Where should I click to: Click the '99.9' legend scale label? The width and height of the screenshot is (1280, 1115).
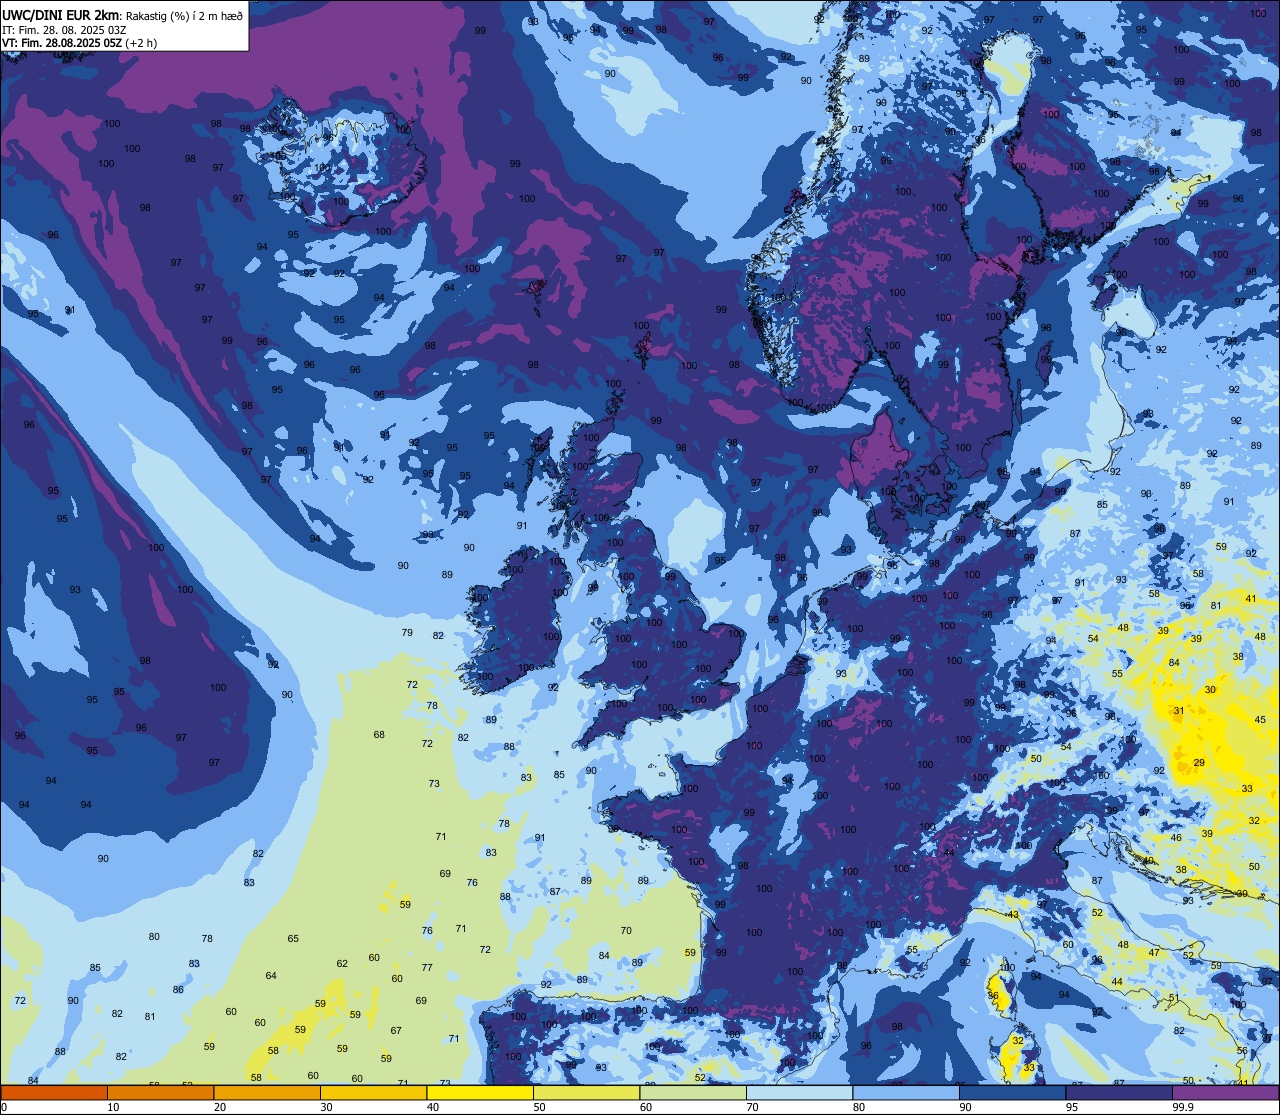click(x=1183, y=1107)
